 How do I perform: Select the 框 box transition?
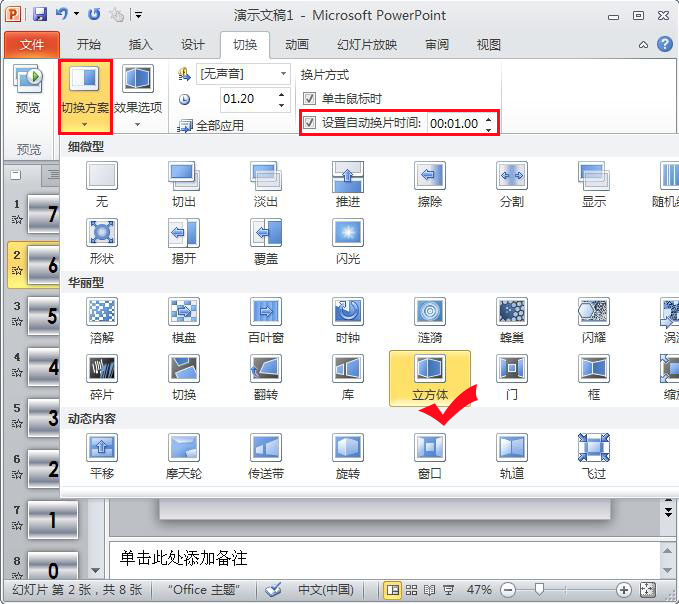pos(594,378)
